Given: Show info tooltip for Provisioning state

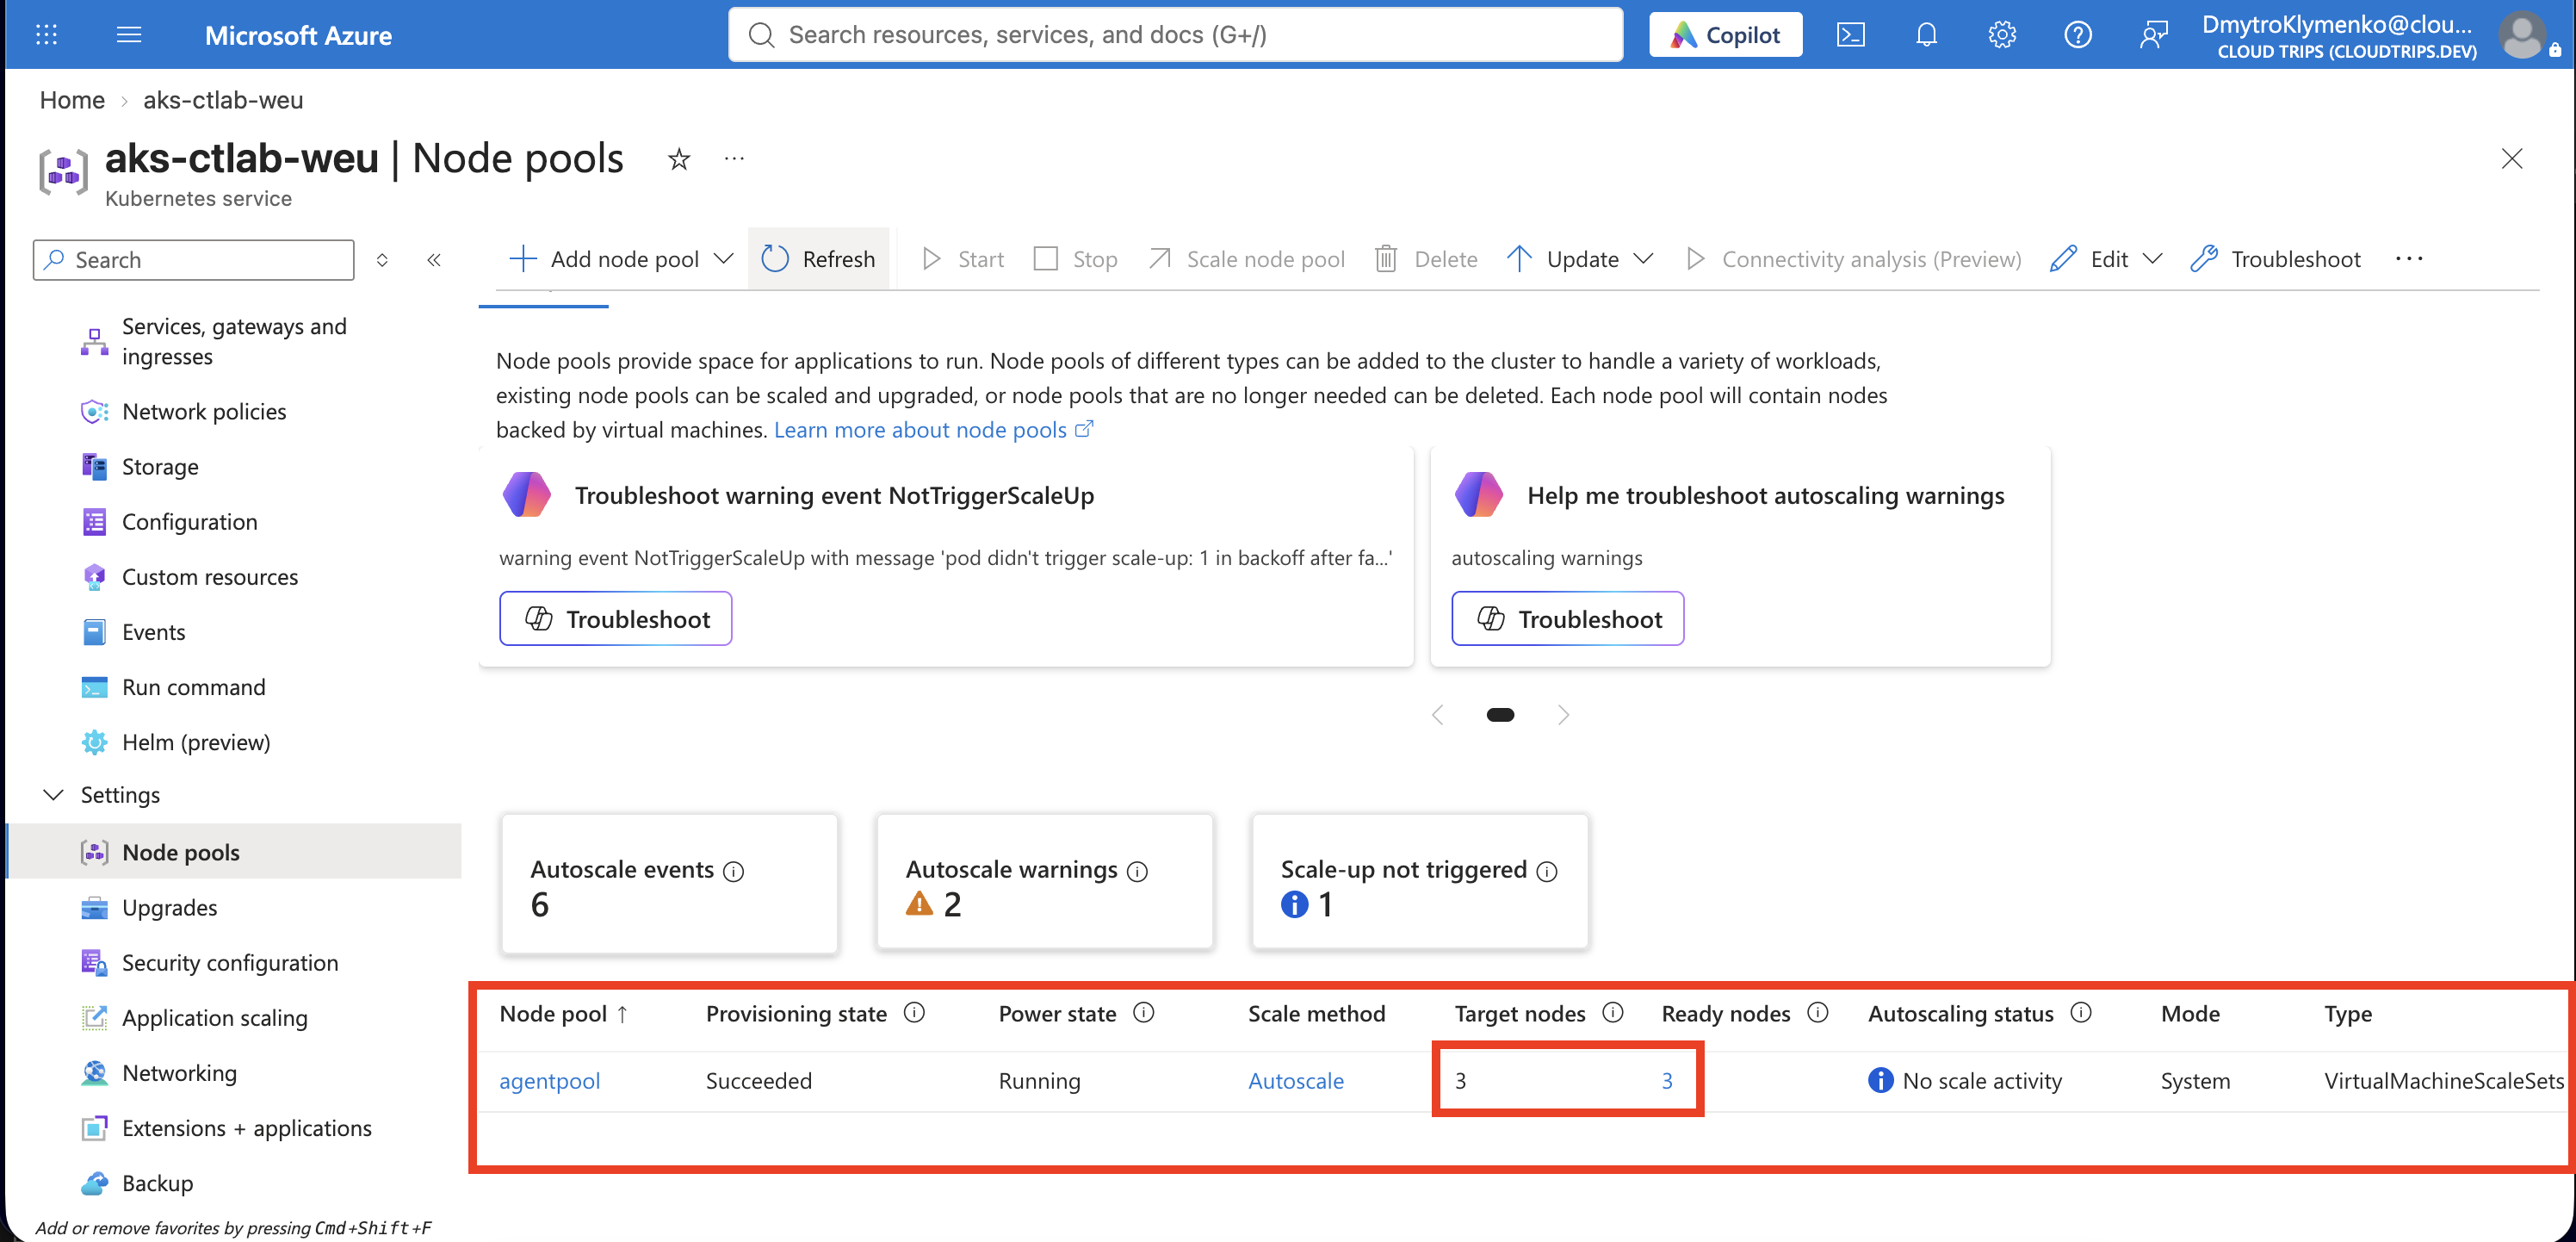Looking at the screenshot, I should [x=914, y=1012].
